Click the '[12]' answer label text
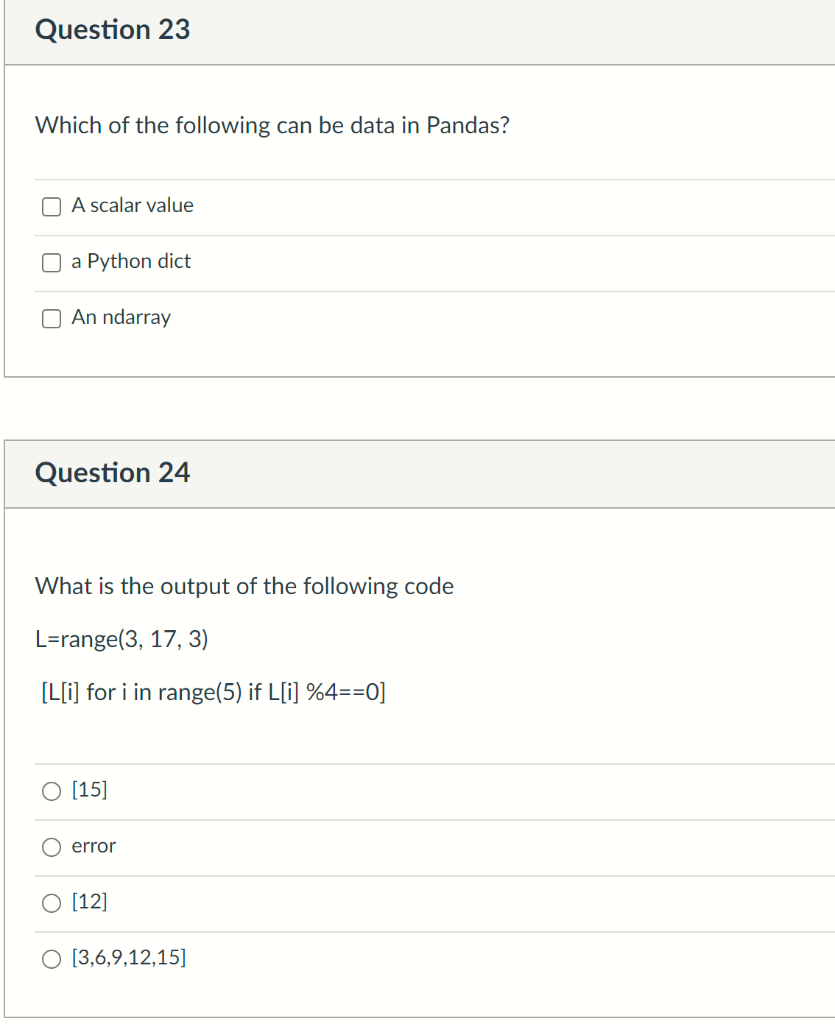 click(89, 901)
